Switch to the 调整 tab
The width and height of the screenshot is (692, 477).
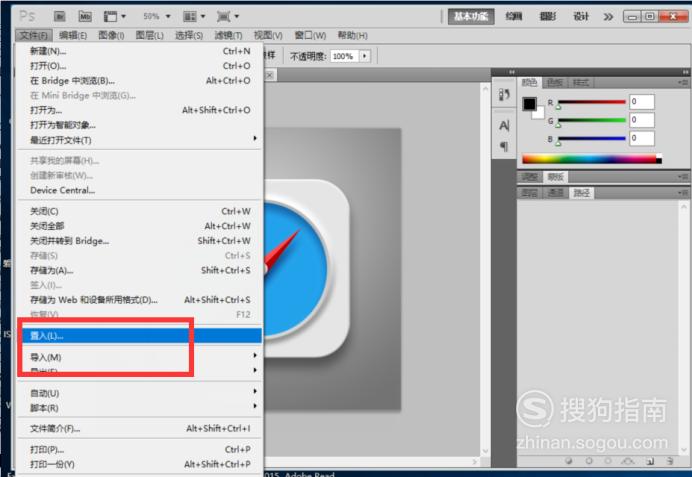(529, 177)
